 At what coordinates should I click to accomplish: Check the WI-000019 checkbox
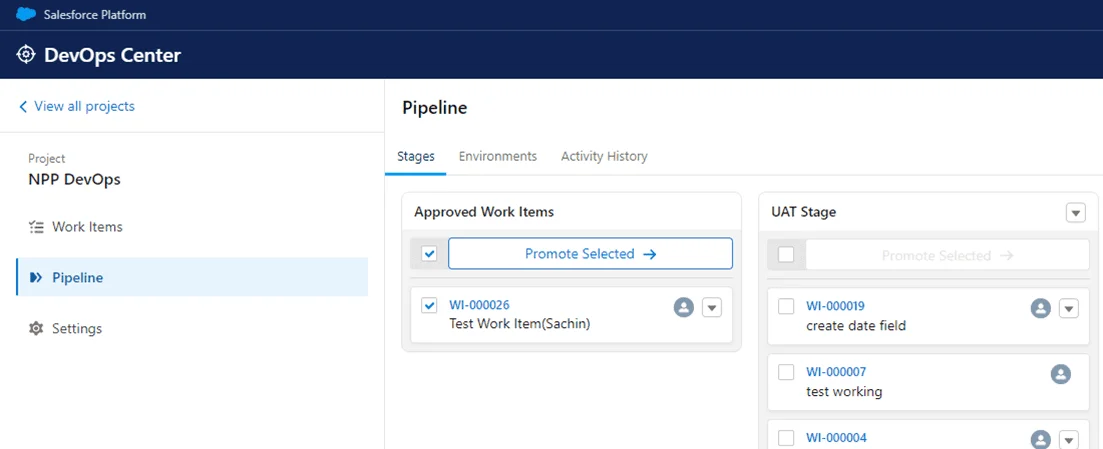786,306
